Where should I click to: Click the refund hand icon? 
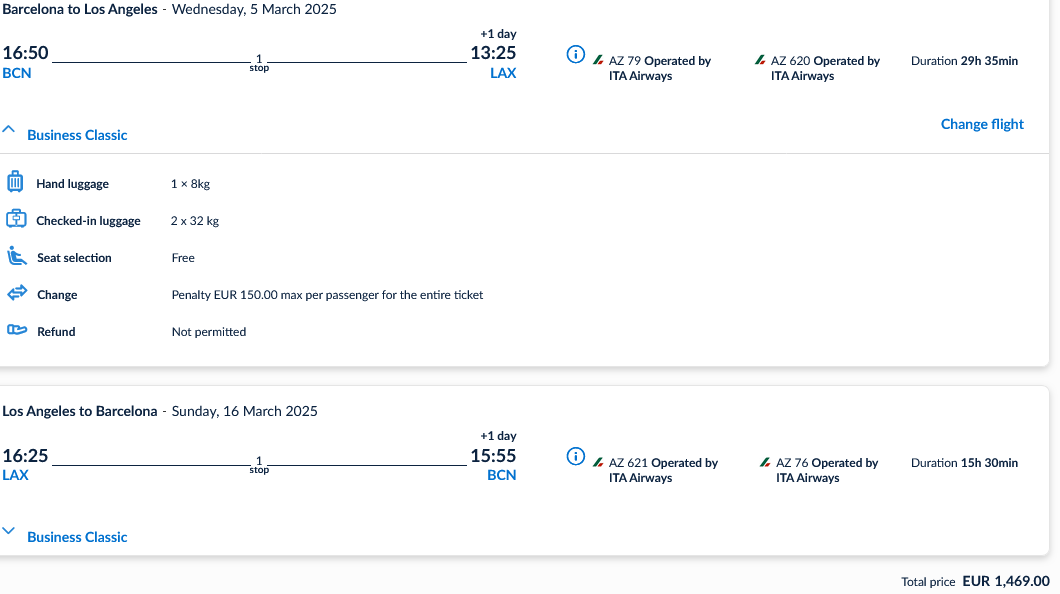coord(15,331)
